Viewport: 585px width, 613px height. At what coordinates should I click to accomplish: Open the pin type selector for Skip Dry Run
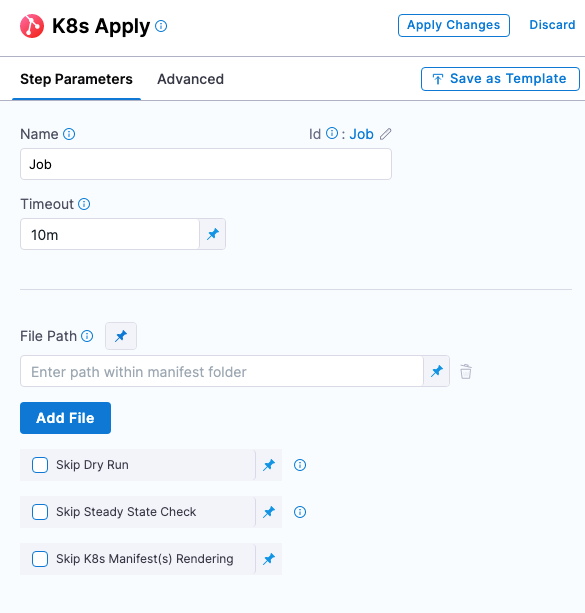(269, 465)
